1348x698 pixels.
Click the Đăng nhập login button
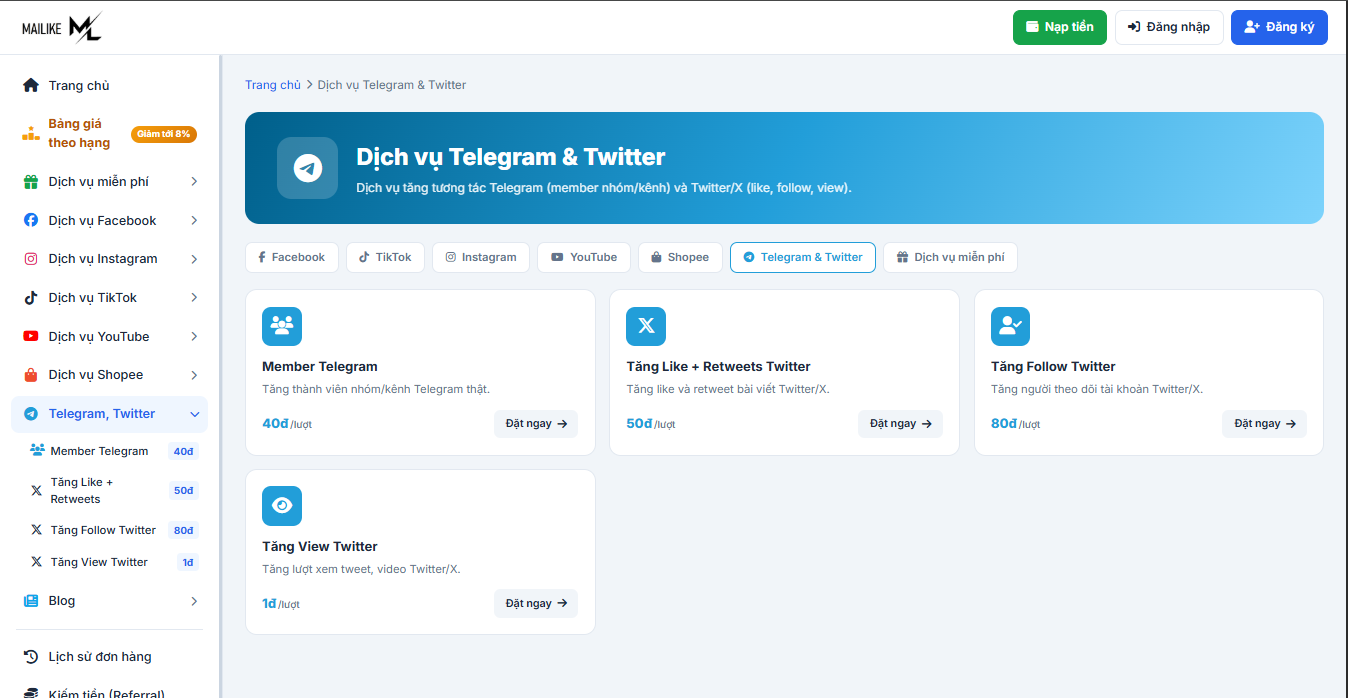(1169, 27)
